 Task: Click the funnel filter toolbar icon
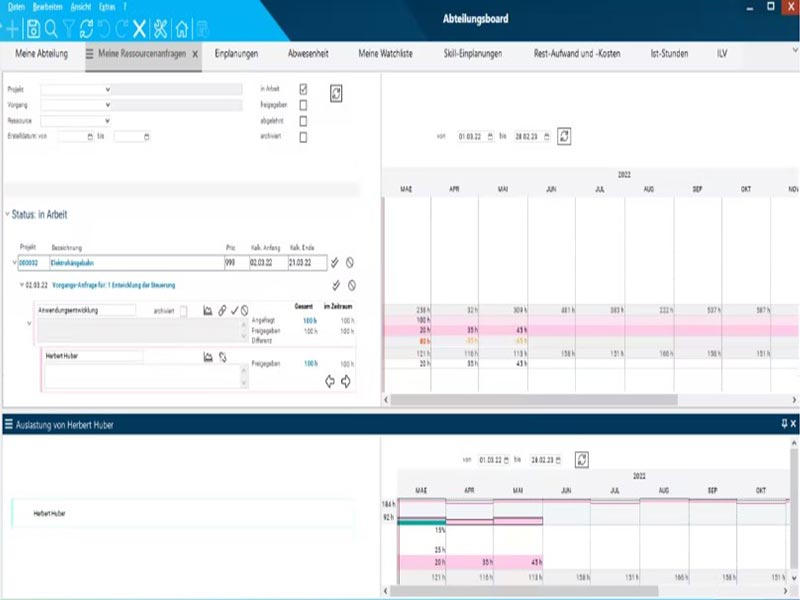pyautogui.click(x=69, y=29)
